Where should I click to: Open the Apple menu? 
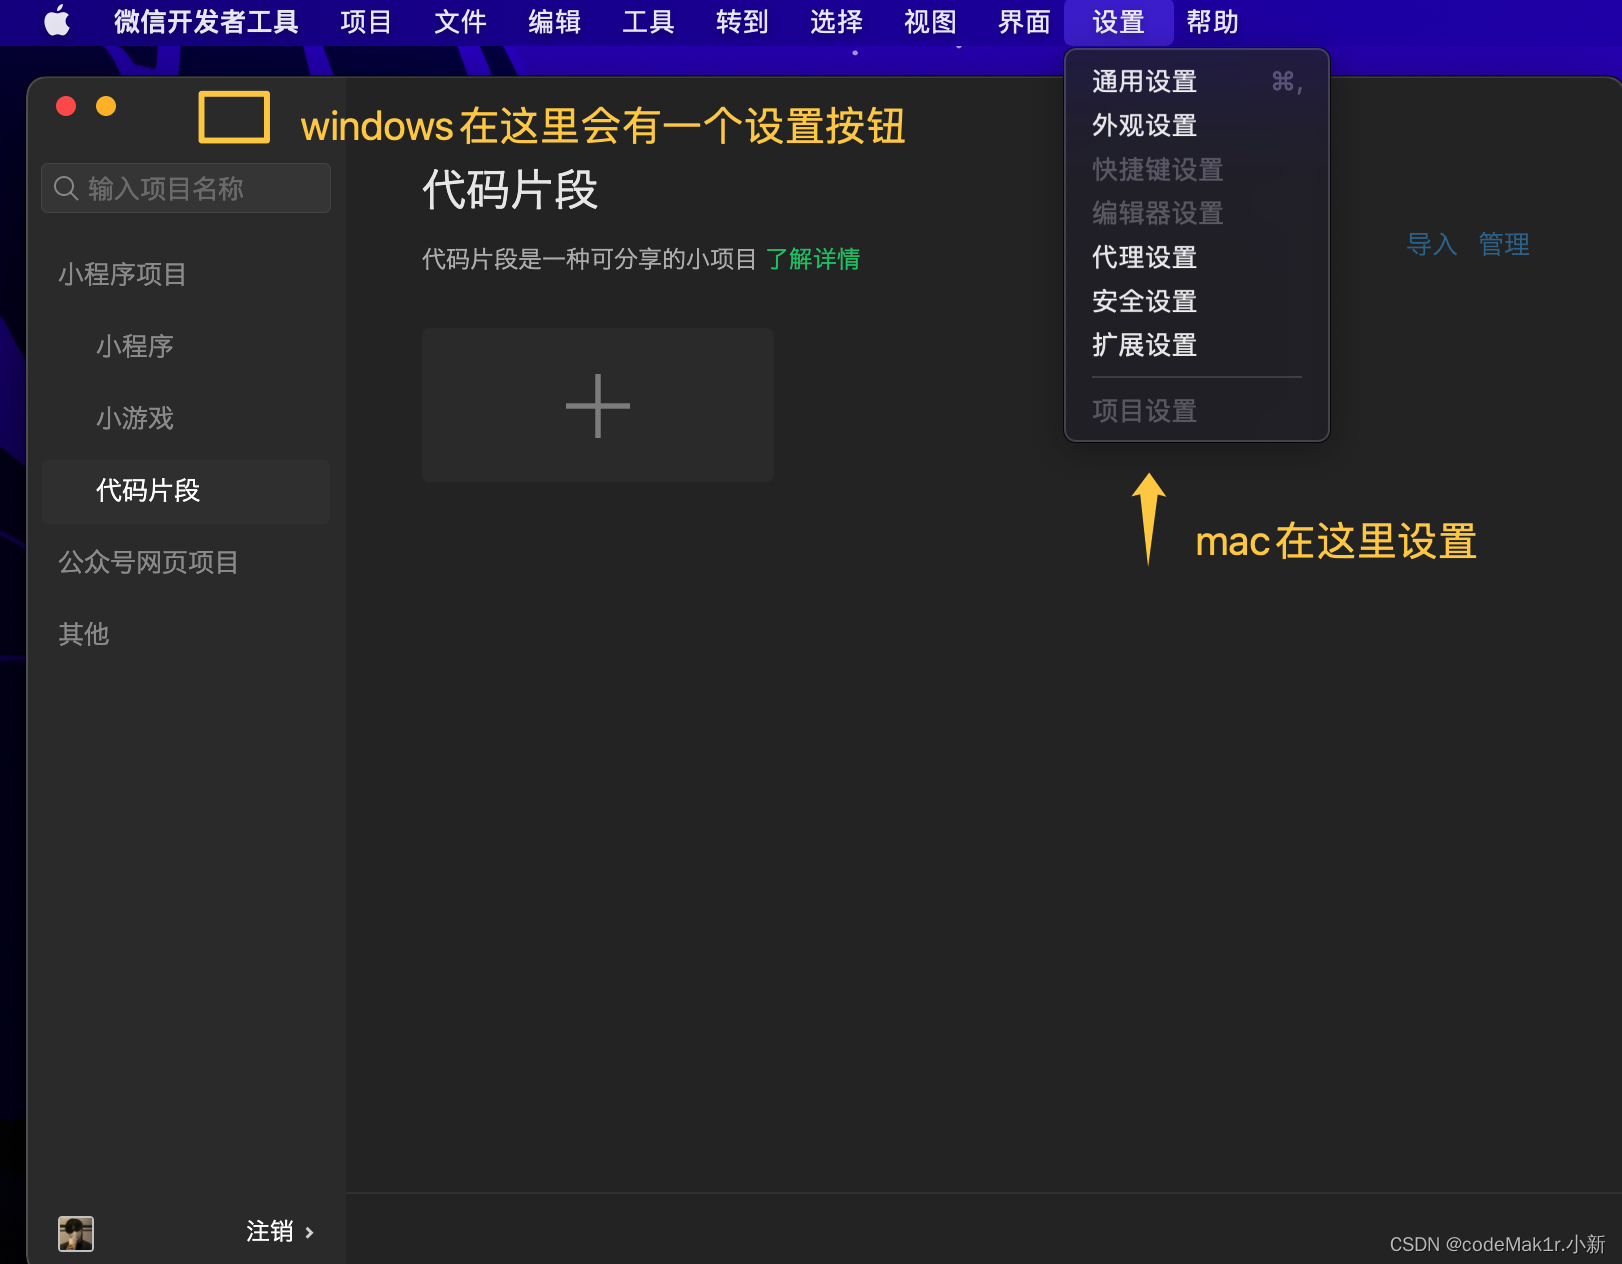click(x=57, y=21)
